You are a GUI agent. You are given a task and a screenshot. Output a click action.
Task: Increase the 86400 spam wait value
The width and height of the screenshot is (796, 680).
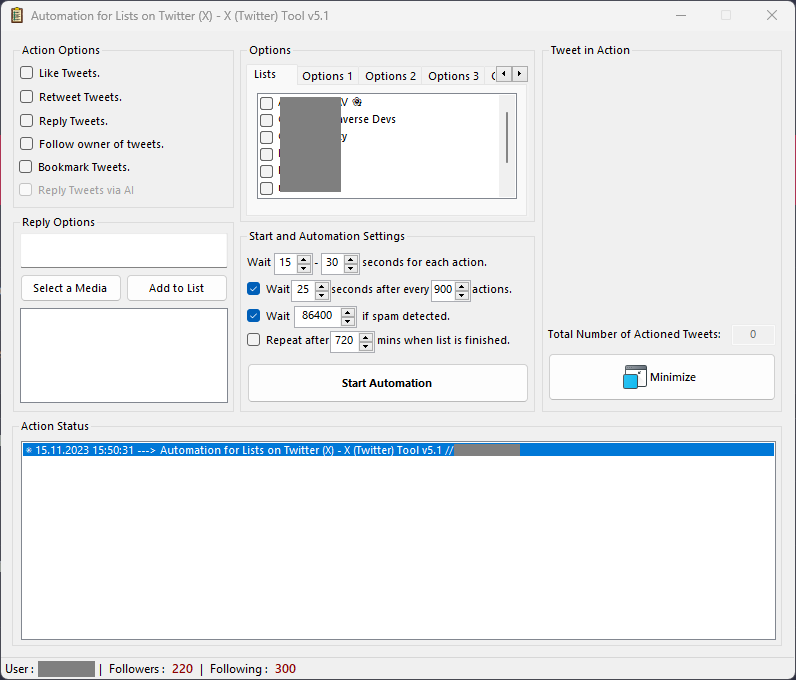click(348, 312)
